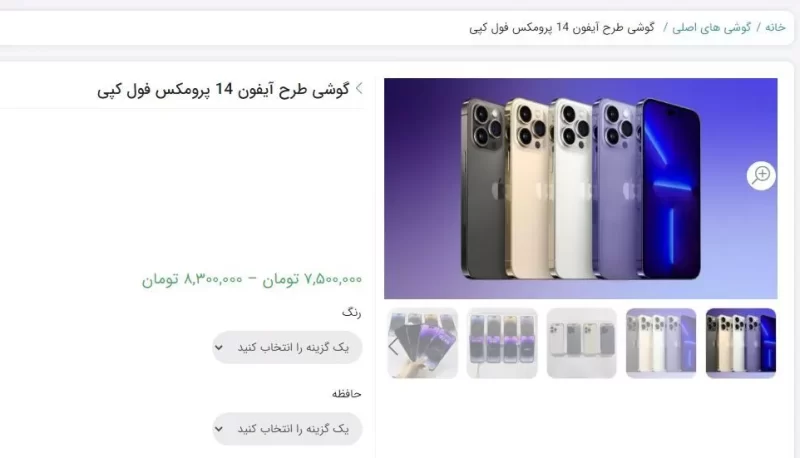Open the حافظه storage dropdown

(x=287, y=429)
